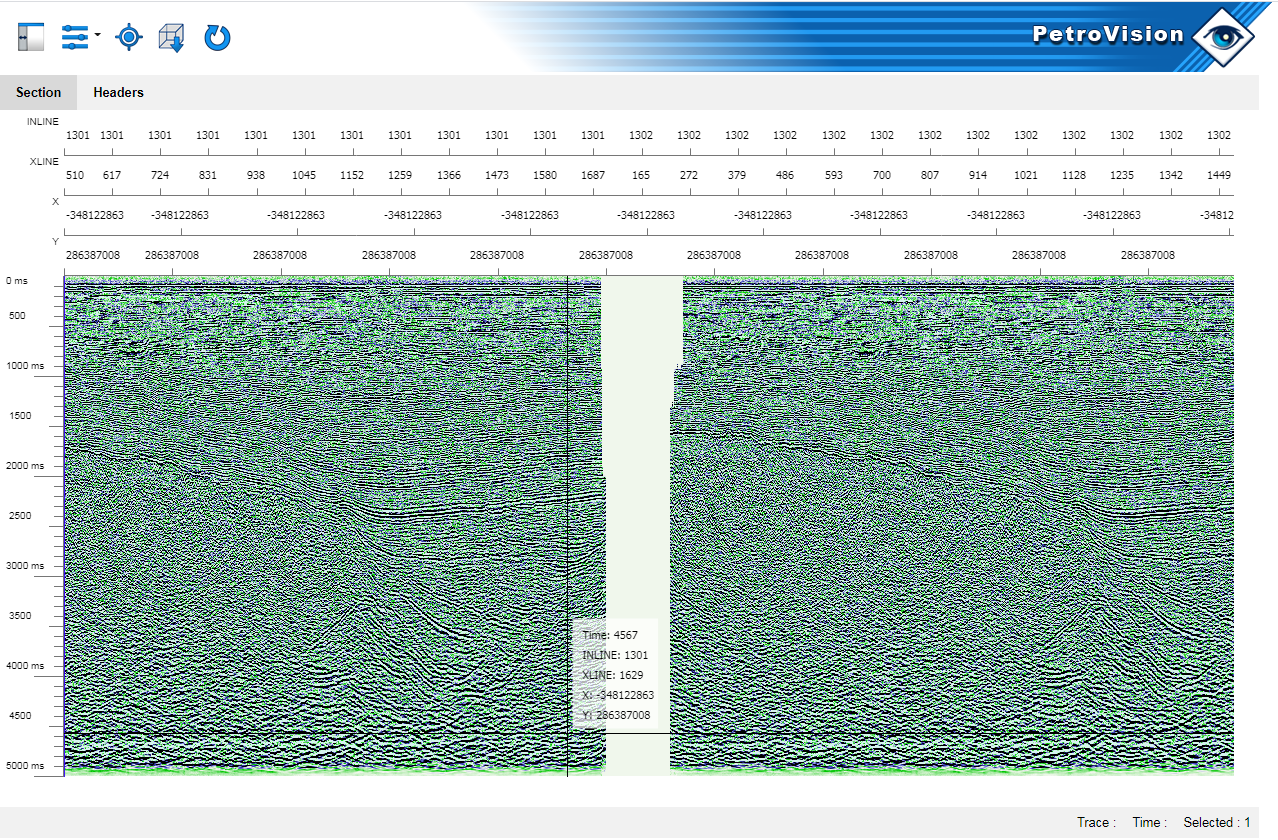Image resolution: width=1278 pixels, height=840 pixels.
Task: Click the 1000 ms time axis label
Action: coord(25,366)
